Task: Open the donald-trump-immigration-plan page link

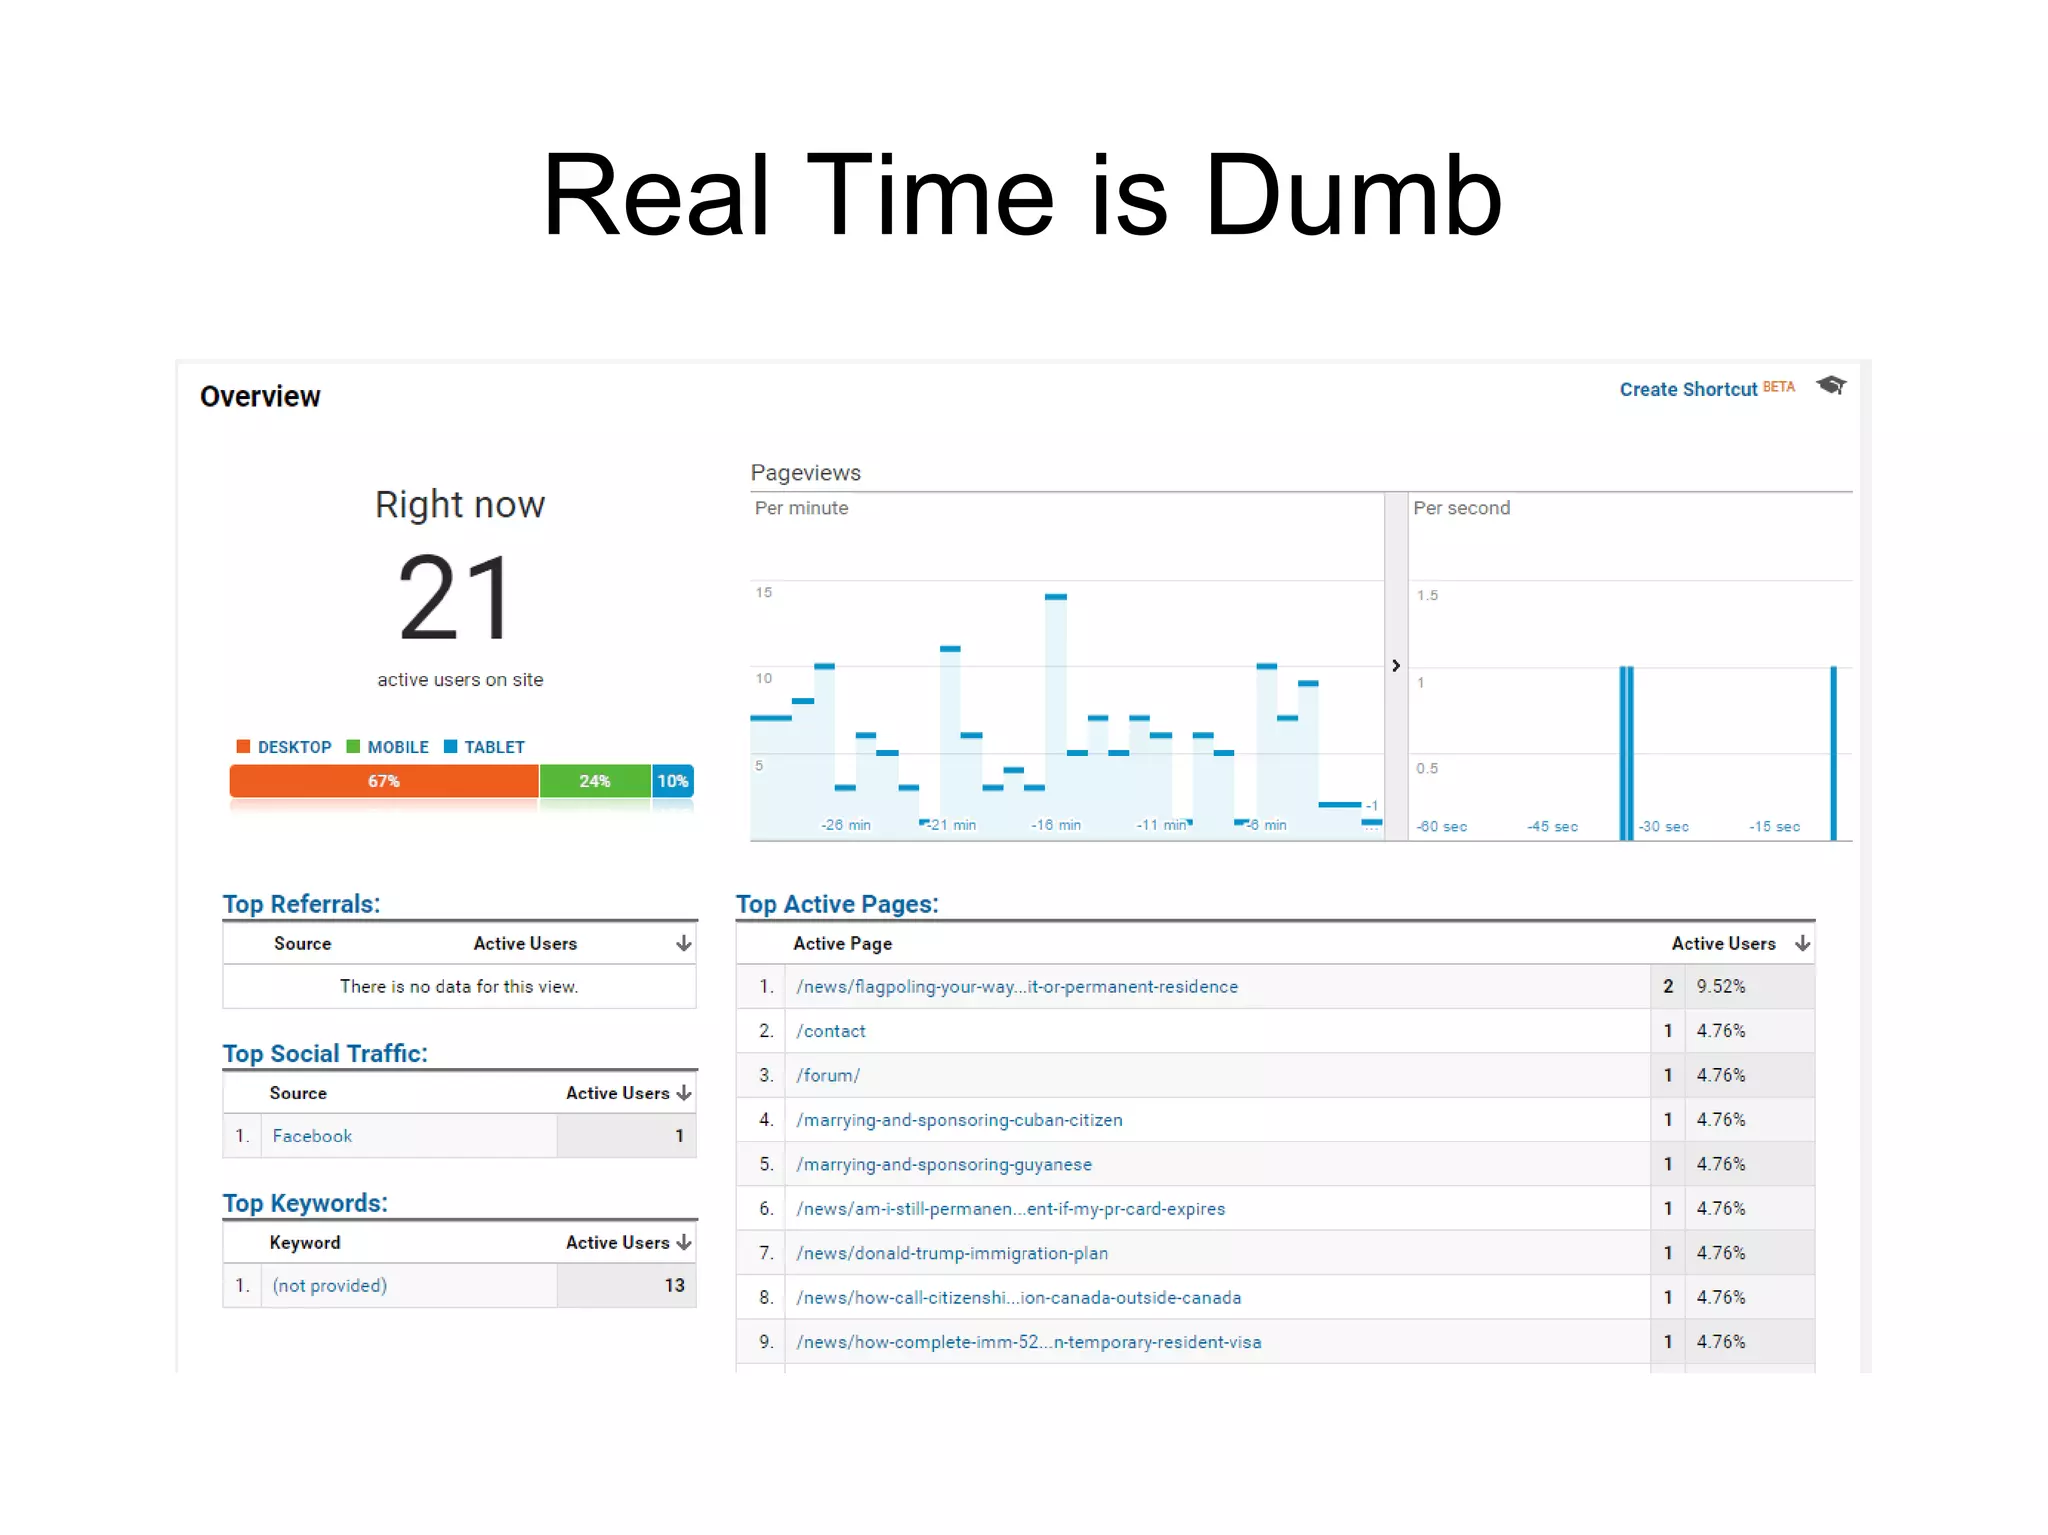Action: coord(952,1253)
